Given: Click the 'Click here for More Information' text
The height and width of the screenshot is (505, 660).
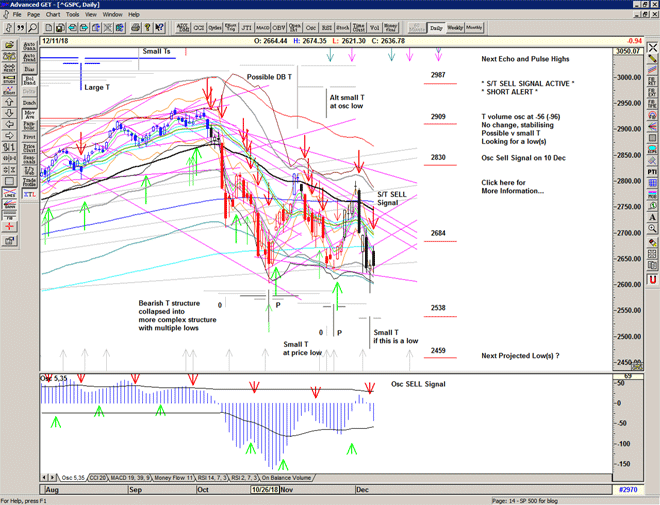Looking at the screenshot, I should click(512, 186).
